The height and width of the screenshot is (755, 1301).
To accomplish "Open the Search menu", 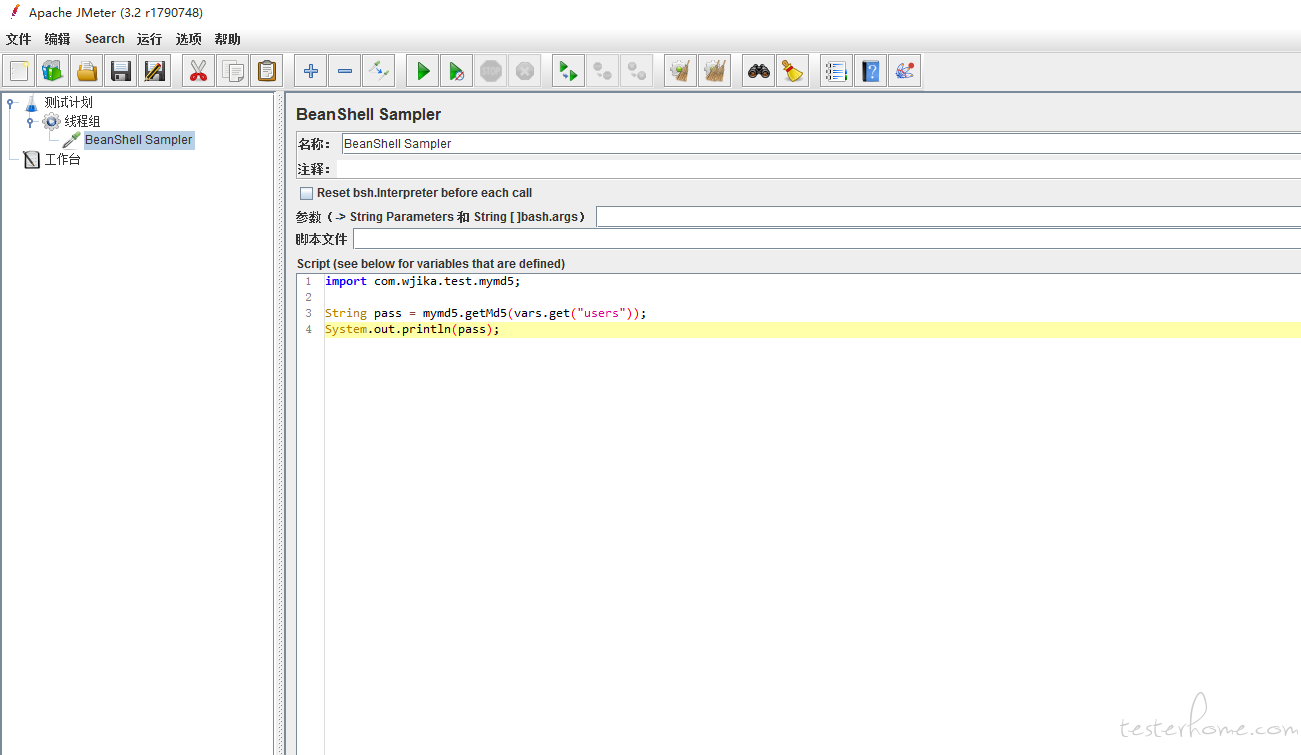I will [x=104, y=39].
